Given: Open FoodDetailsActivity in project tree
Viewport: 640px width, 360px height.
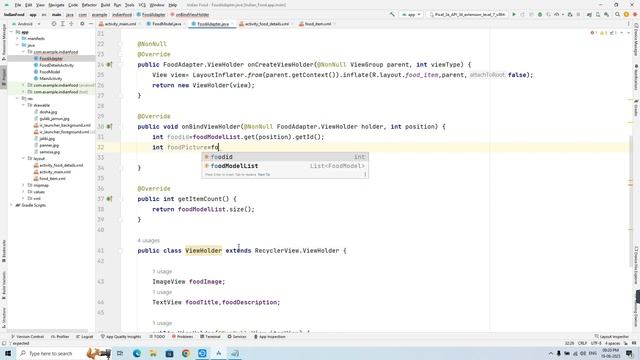Looking at the screenshot, I should [56, 65].
